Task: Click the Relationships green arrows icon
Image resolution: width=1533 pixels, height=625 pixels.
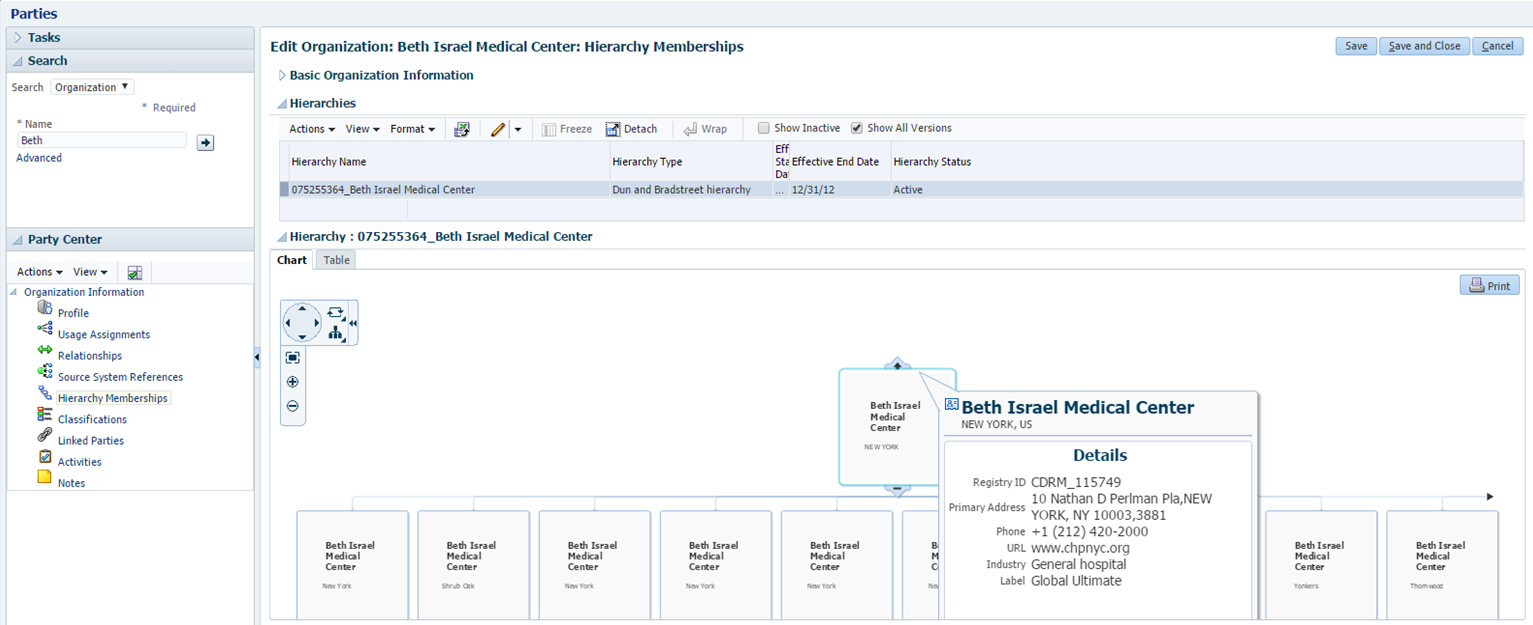Action: (x=44, y=350)
